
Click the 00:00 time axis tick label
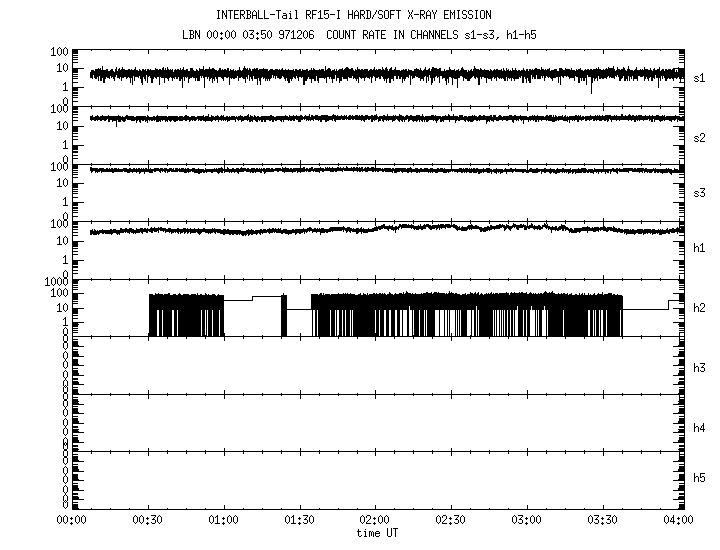tap(70, 521)
